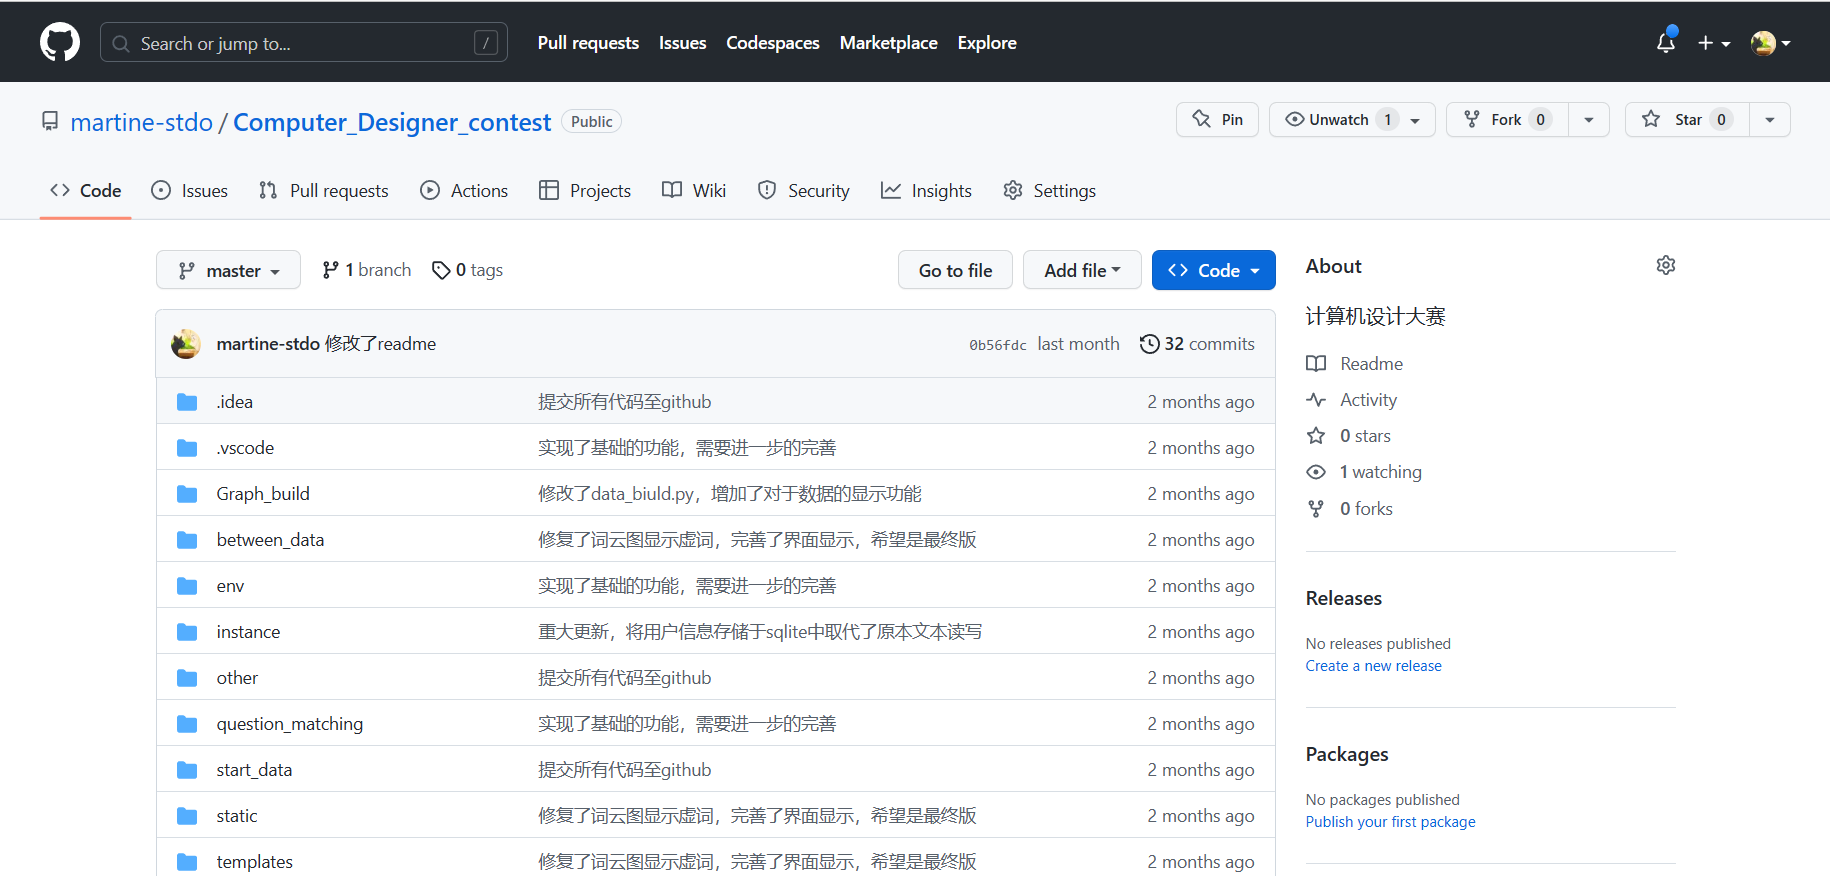Select the Code tab
The height and width of the screenshot is (876, 1830).
86,190
